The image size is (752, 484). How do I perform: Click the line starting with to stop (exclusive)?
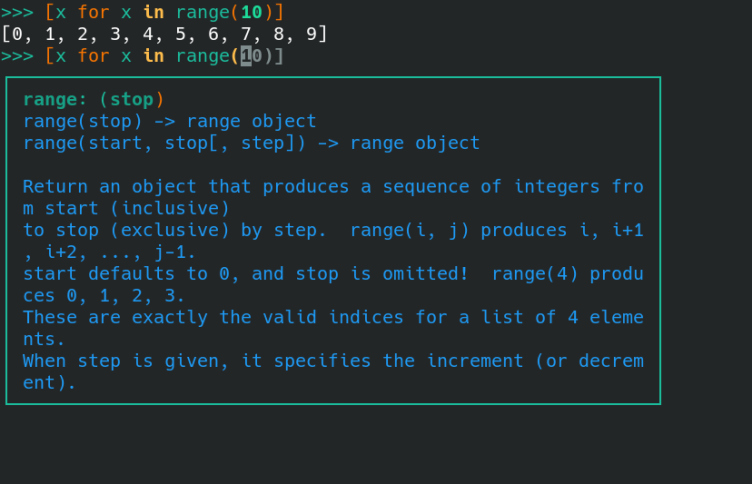click(x=333, y=230)
